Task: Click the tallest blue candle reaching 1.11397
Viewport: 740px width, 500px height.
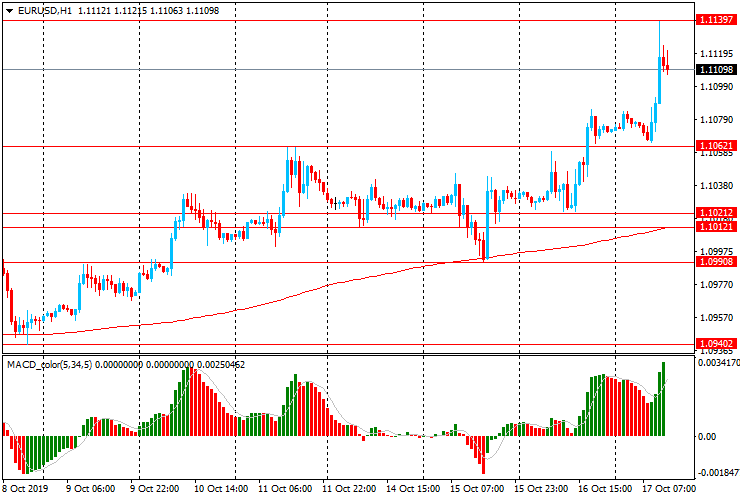Action: point(659,80)
